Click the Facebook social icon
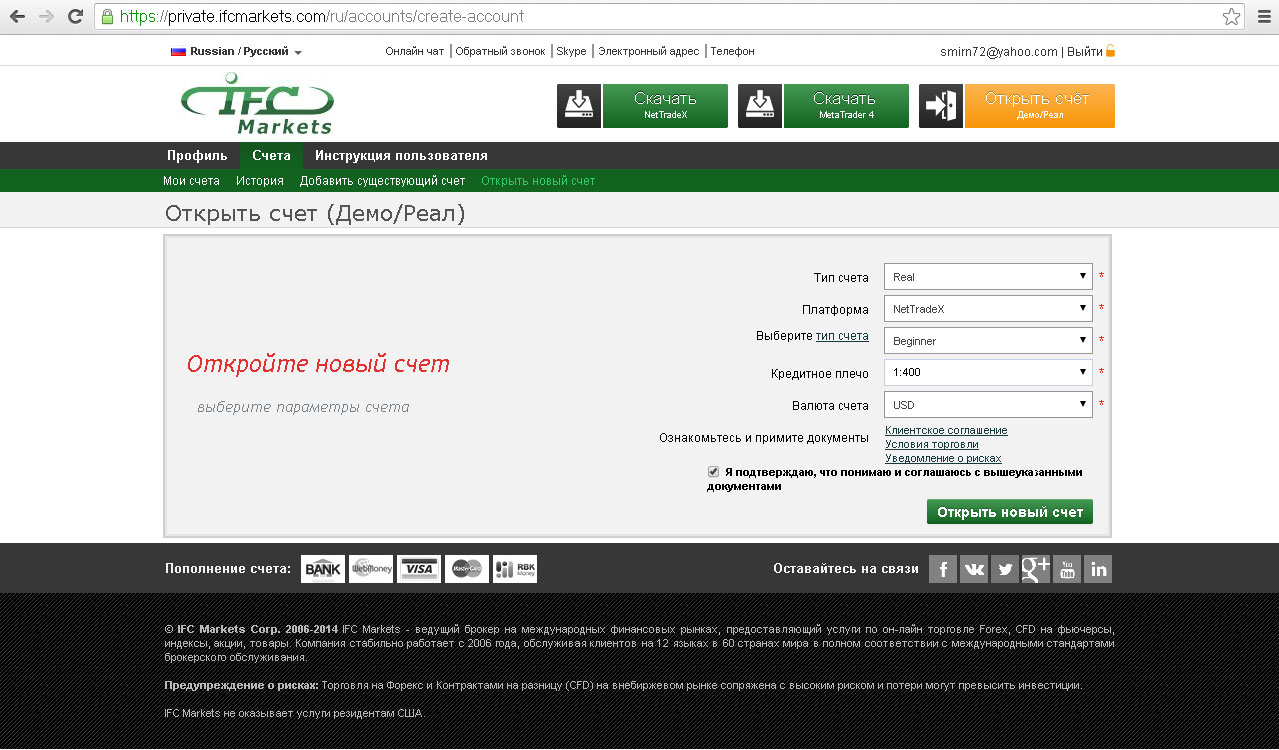Screen dimensions: 1279x750 (942, 569)
